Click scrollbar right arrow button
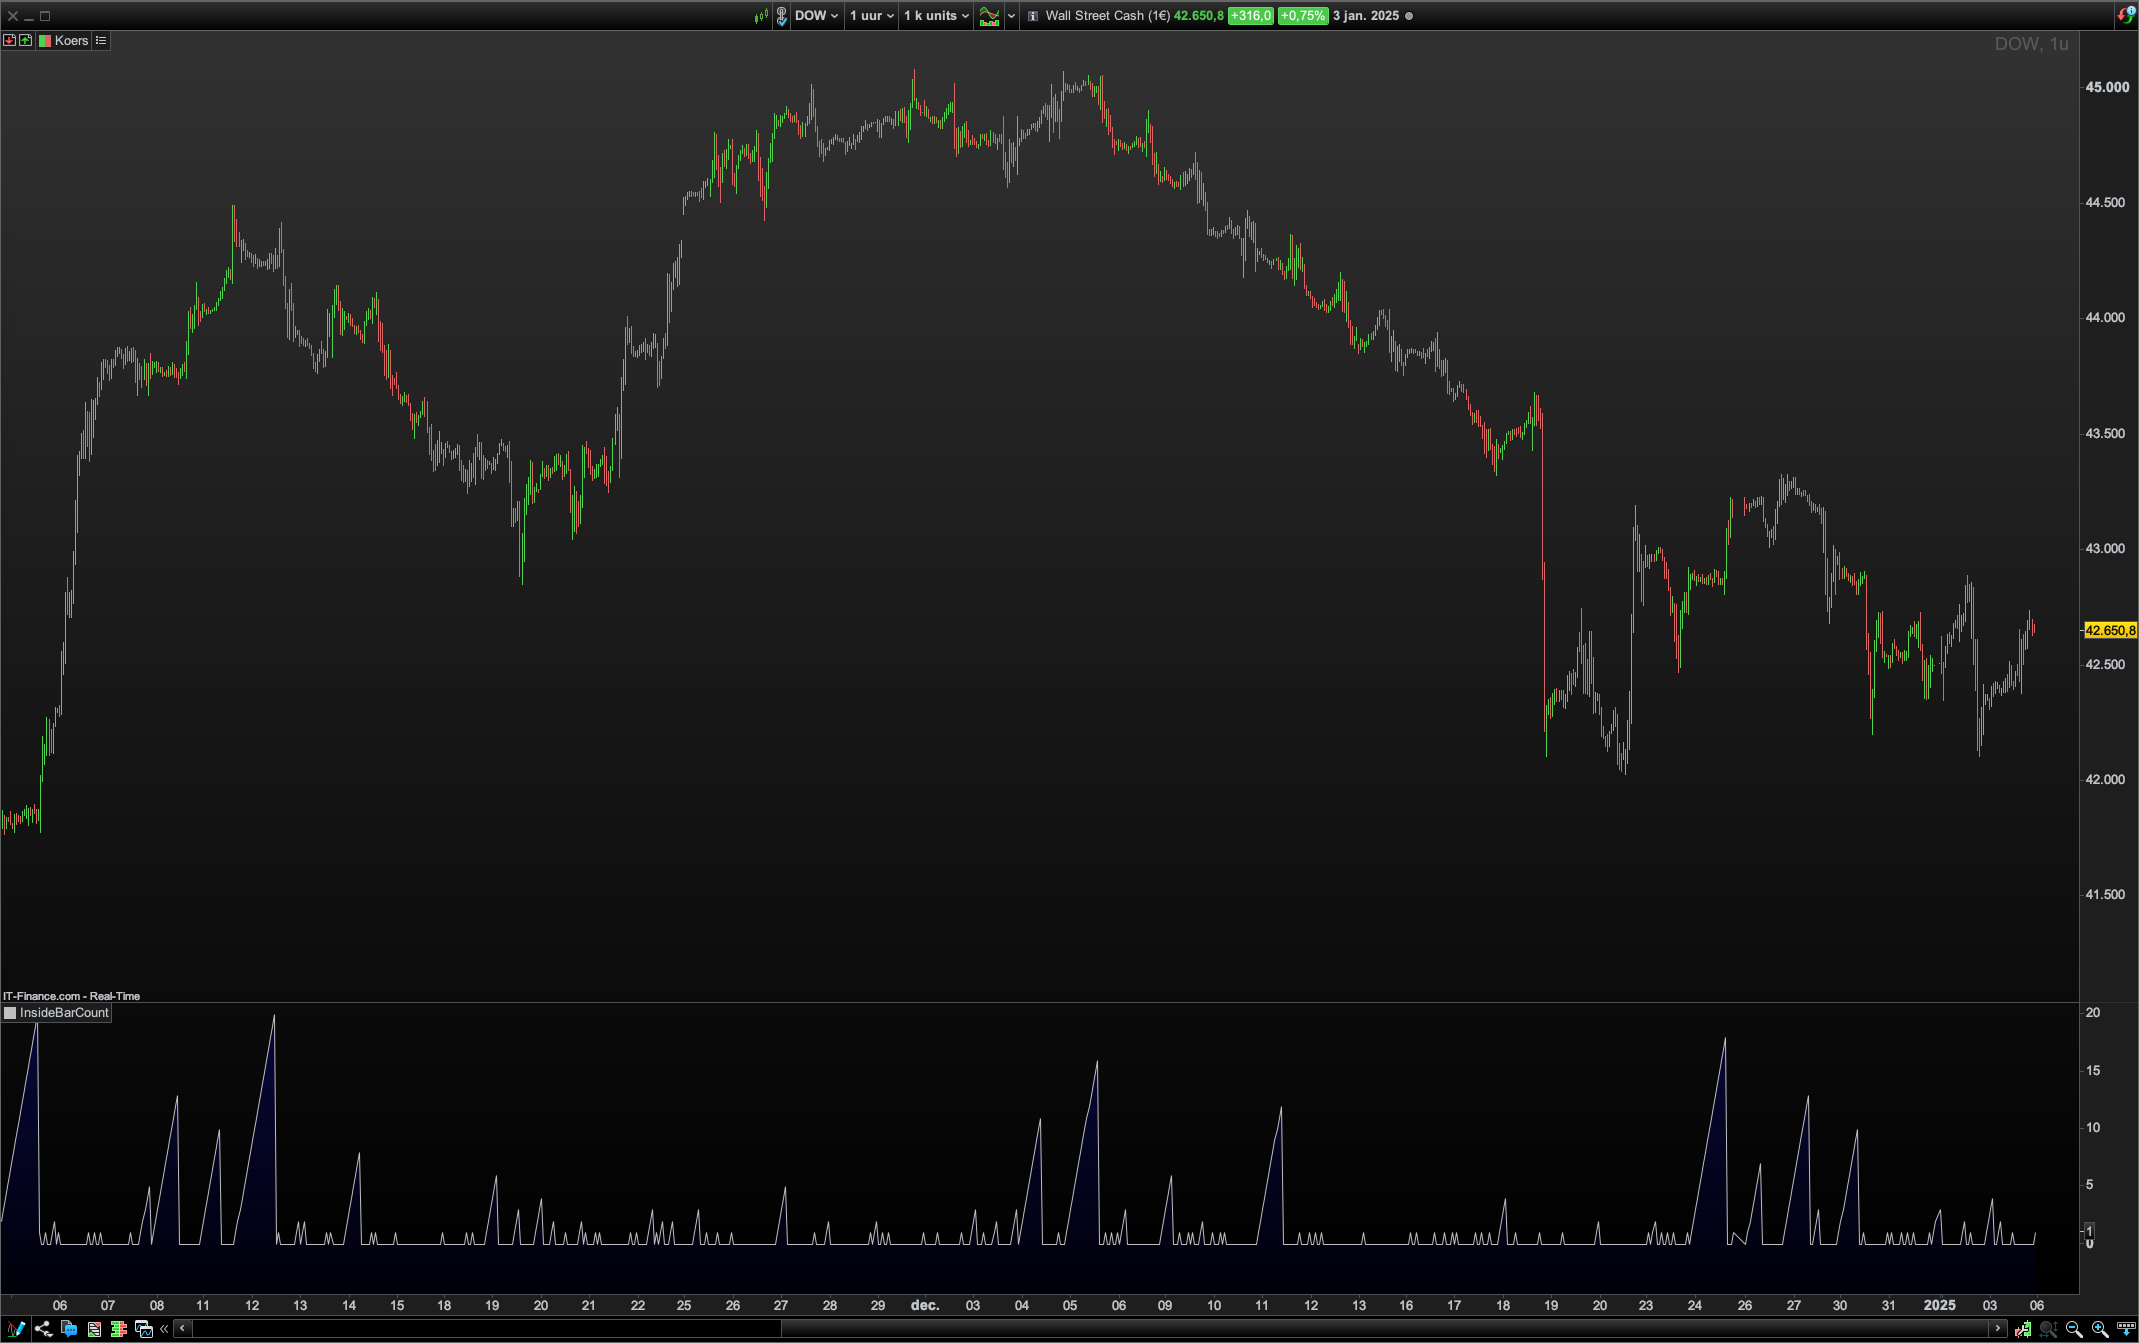Viewport: 2139px width, 1343px height. pos(1998,1329)
